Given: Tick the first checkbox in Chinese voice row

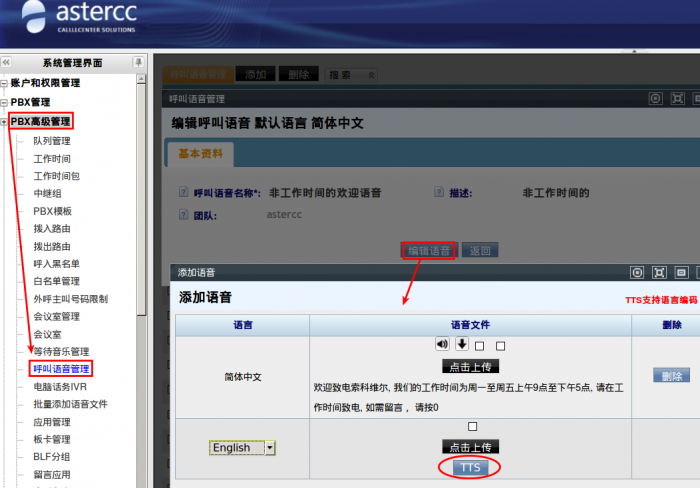Looking at the screenshot, I should (x=481, y=346).
